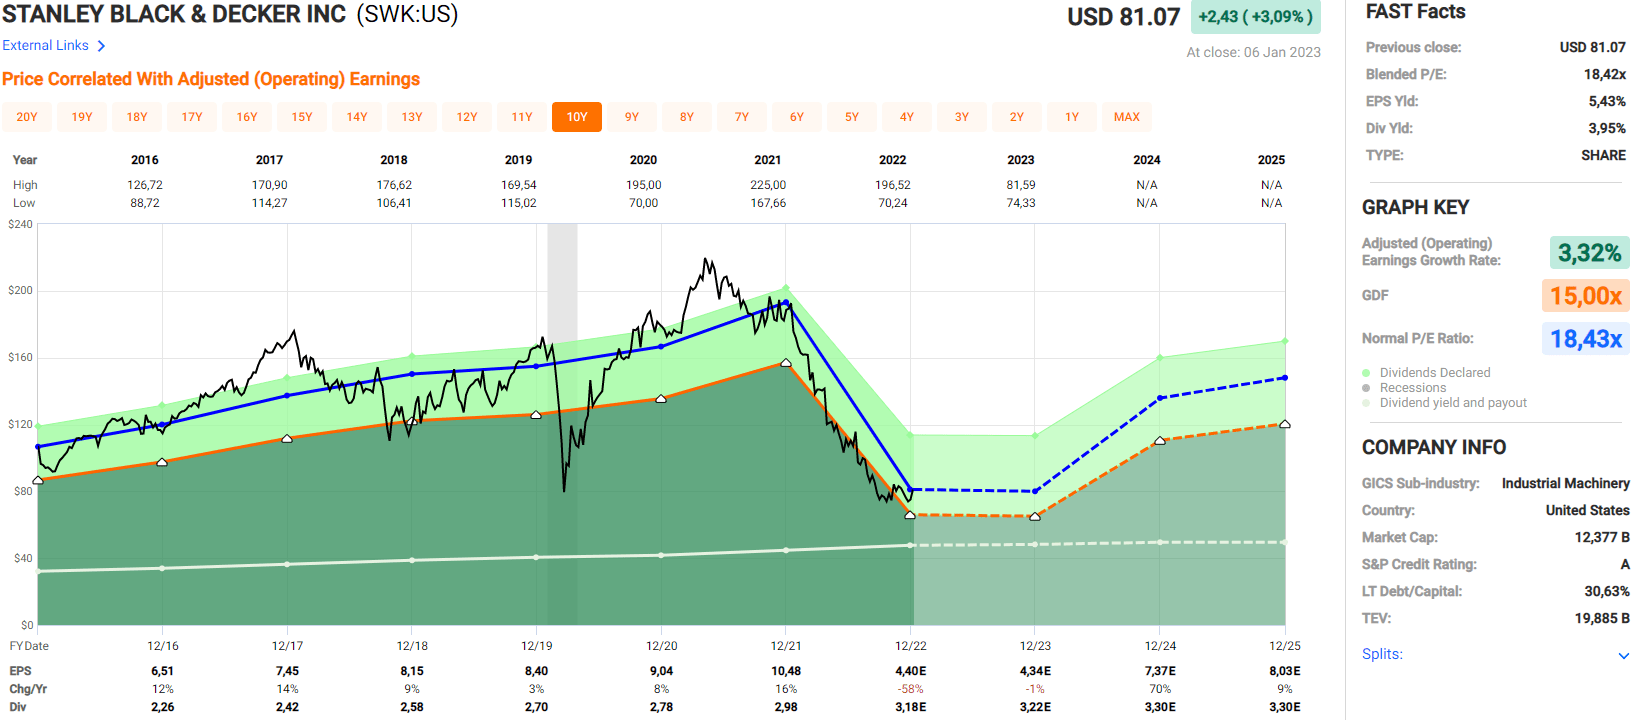Click the 12/25 estimate marker on dashed blue line
Image resolution: width=1641 pixels, height=720 pixels.
[x=1284, y=378]
